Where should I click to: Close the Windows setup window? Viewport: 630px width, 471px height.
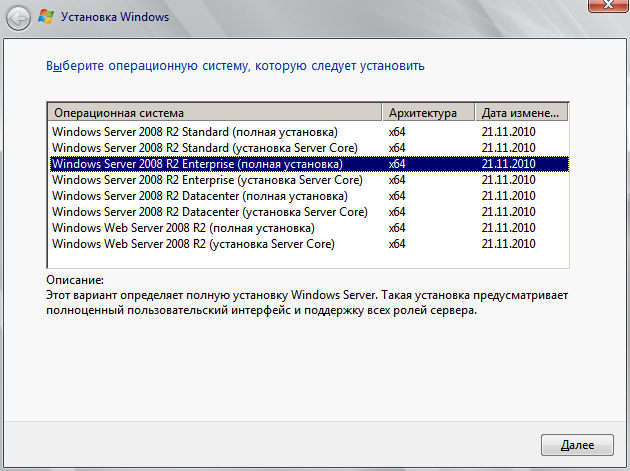point(608,5)
